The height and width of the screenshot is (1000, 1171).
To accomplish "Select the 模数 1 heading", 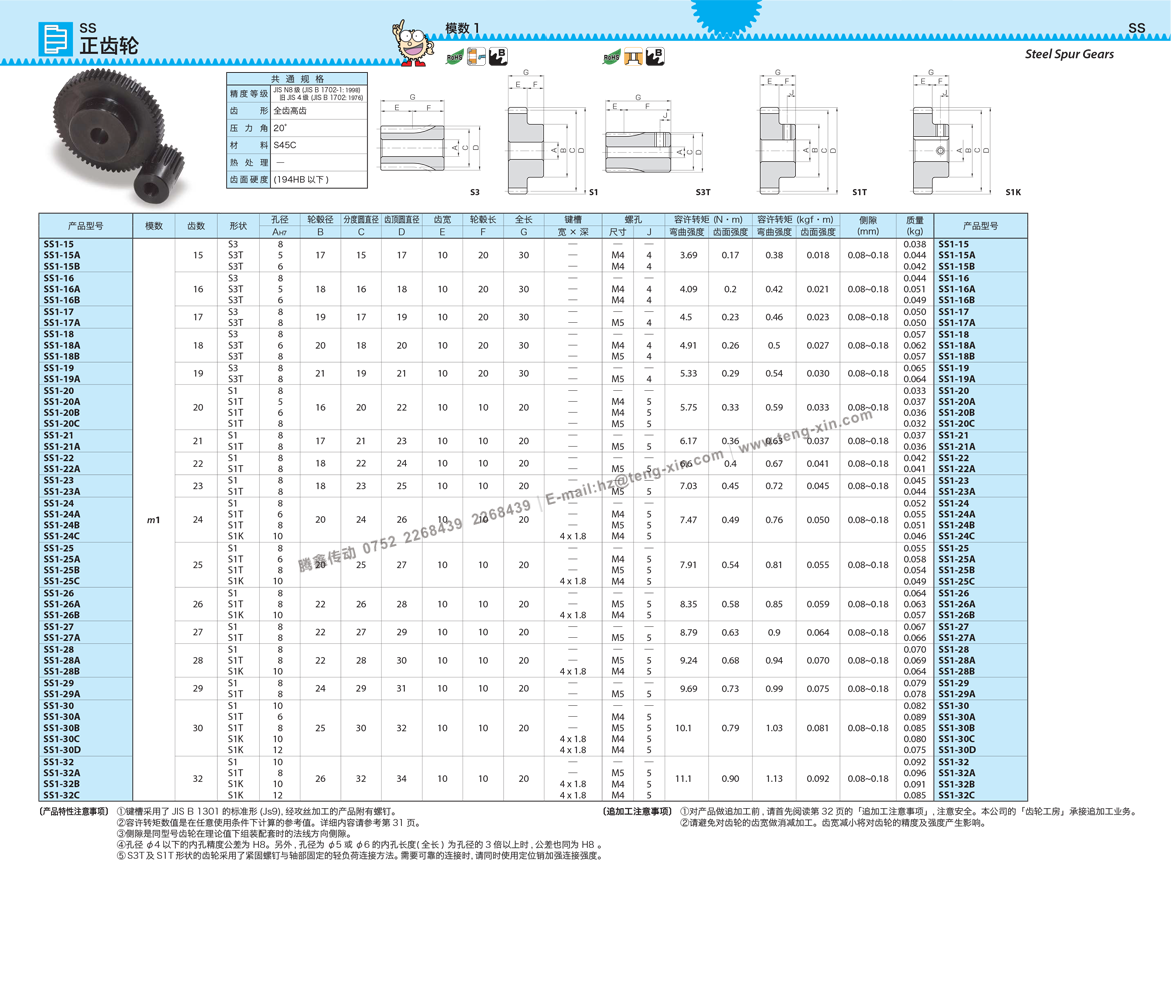I will pos(463,28).
